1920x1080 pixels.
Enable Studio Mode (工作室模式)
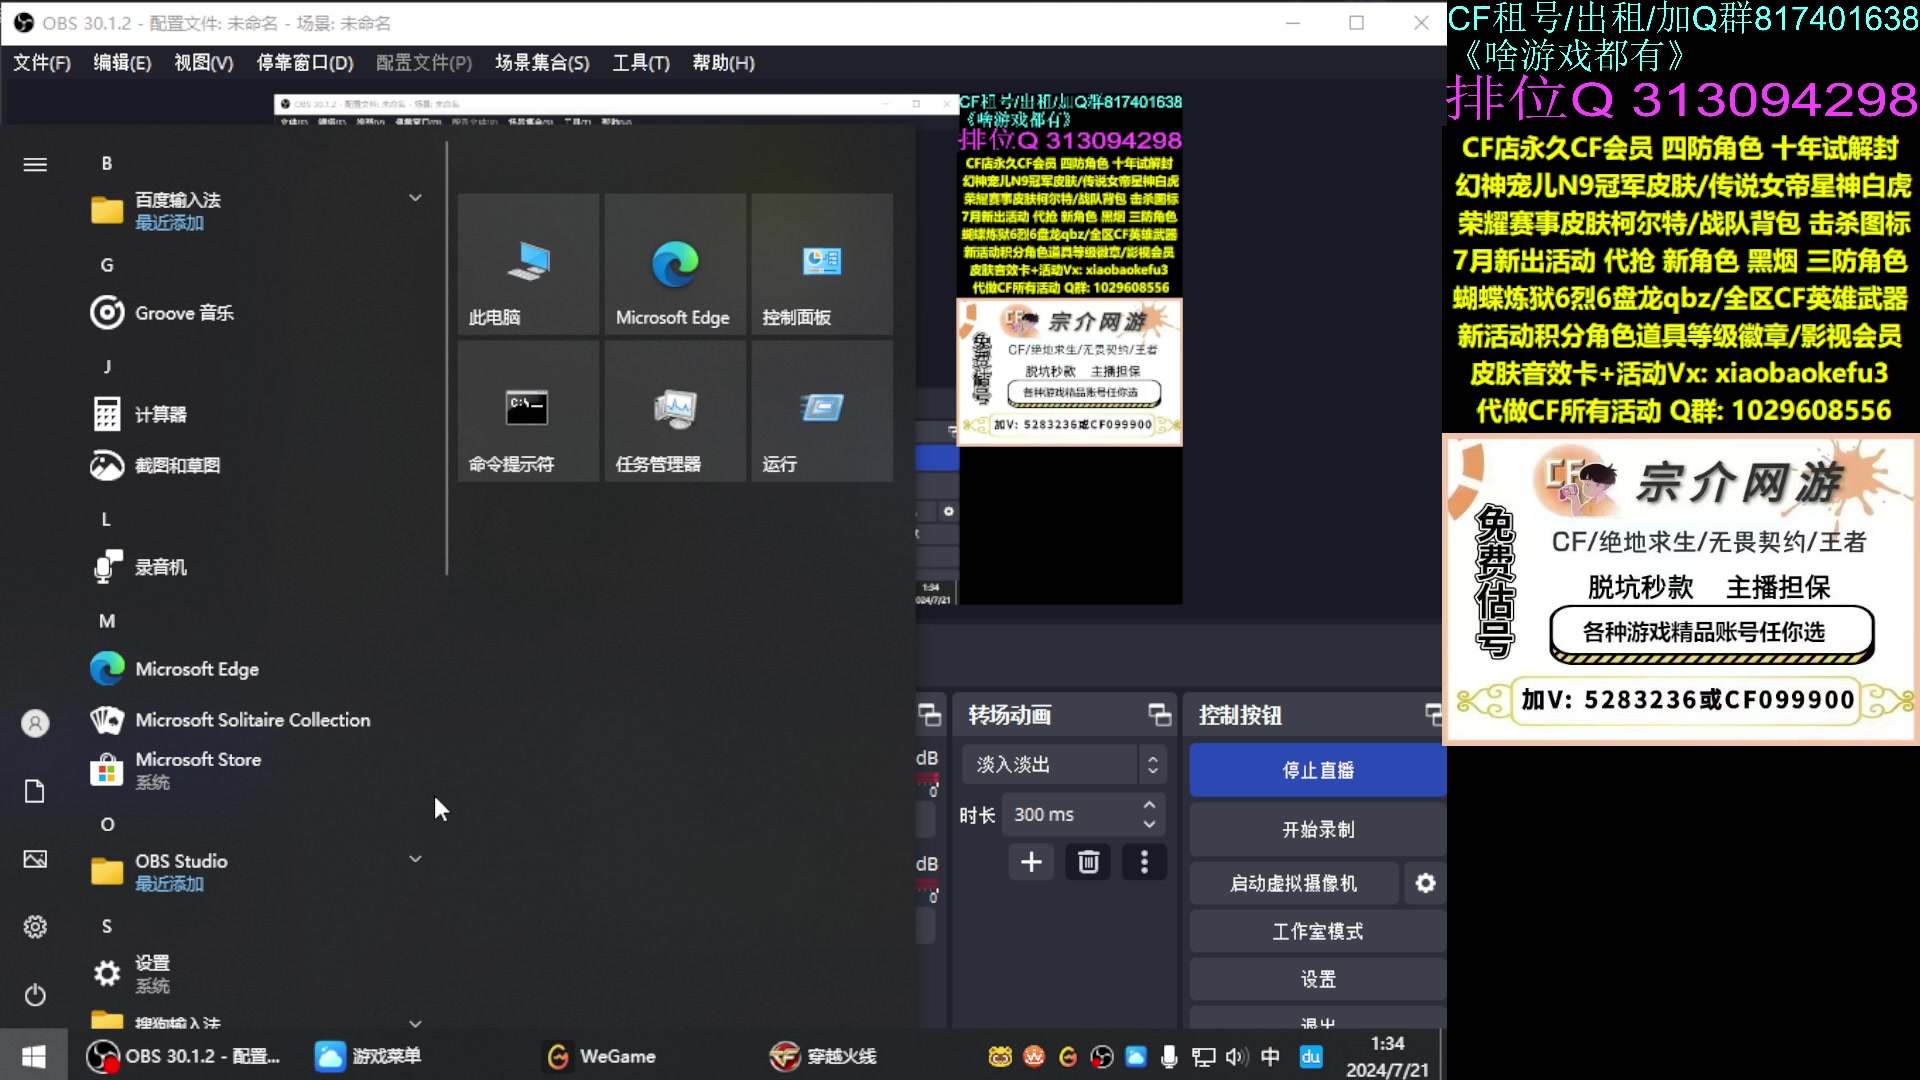[1318, 931]
